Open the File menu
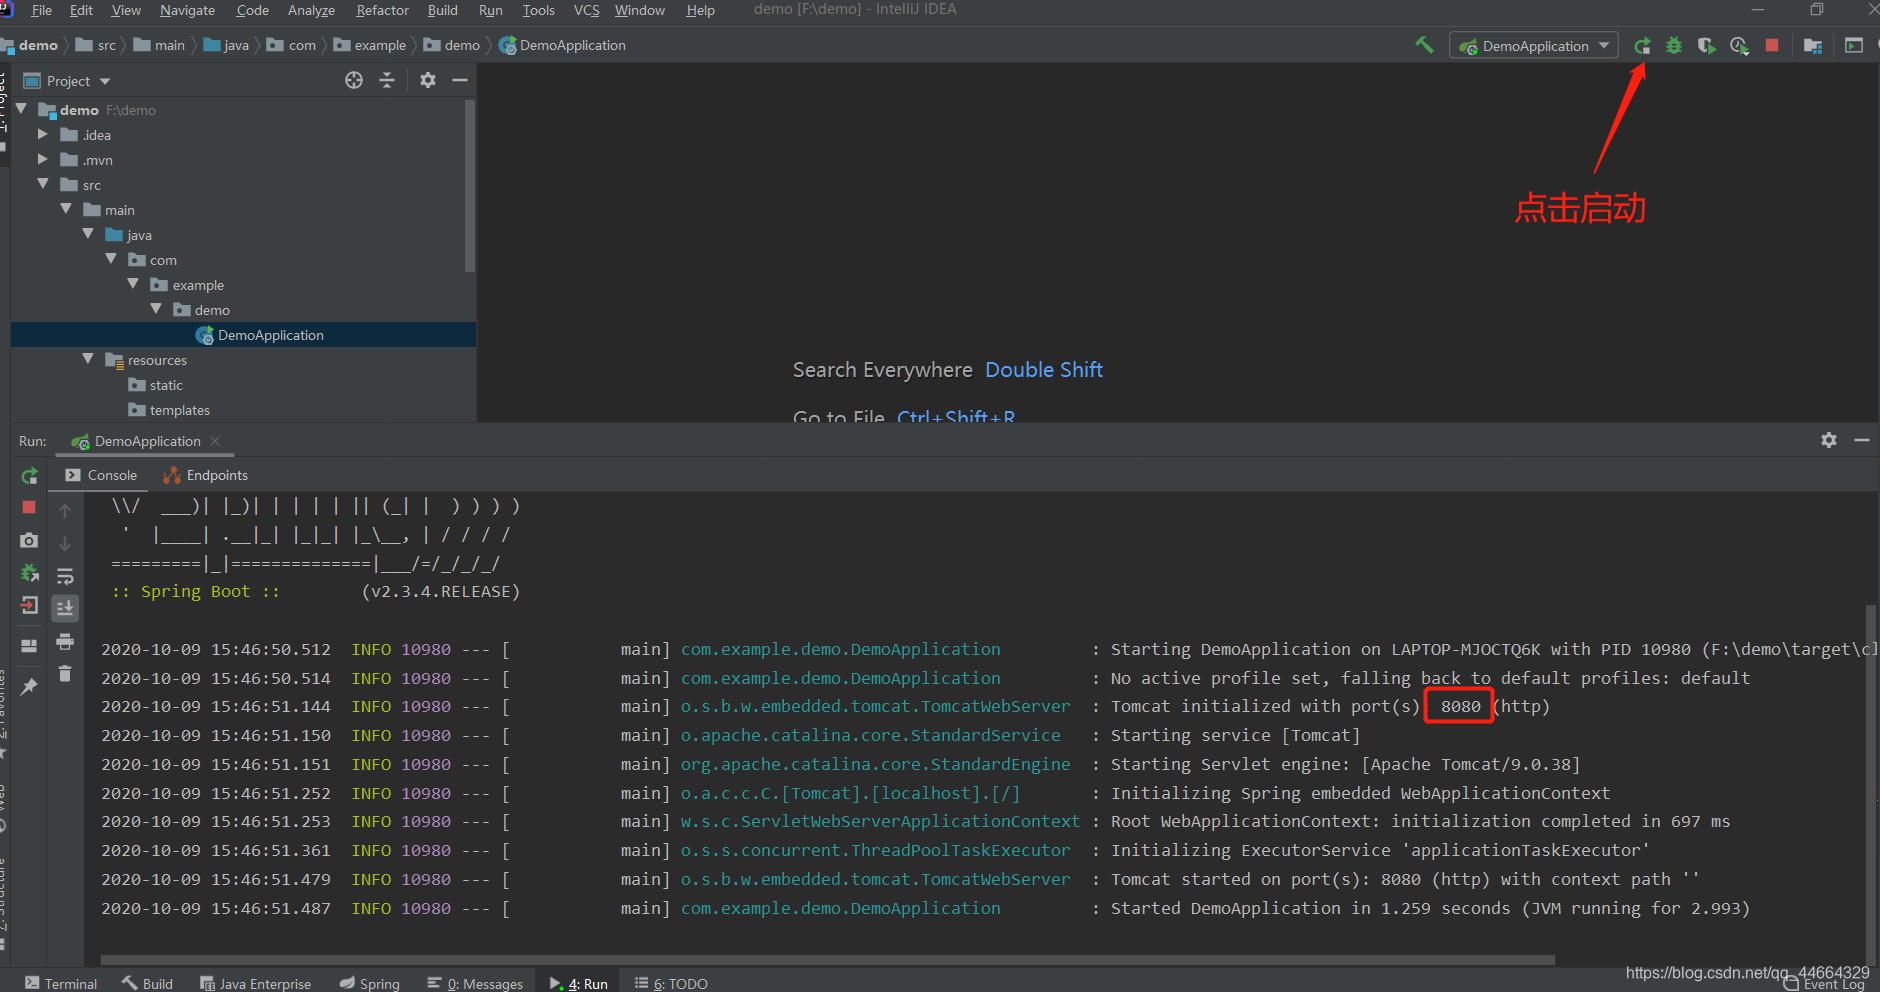This screenshot has width=1880, height=992. tap(41, 10)
